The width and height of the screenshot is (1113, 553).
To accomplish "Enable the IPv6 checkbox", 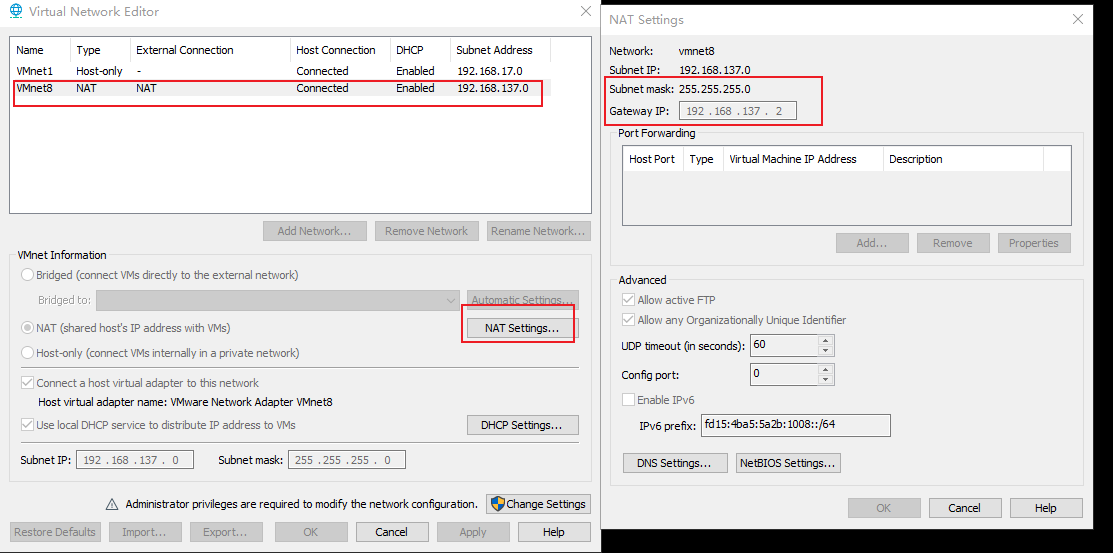I will click(x=628, y=400).
